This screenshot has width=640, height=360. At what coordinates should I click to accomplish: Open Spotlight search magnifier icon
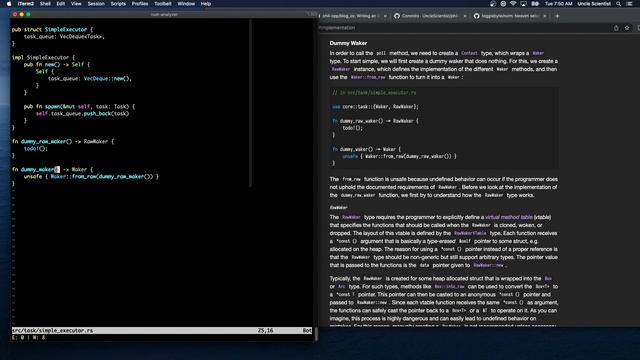tap(619, 4)
